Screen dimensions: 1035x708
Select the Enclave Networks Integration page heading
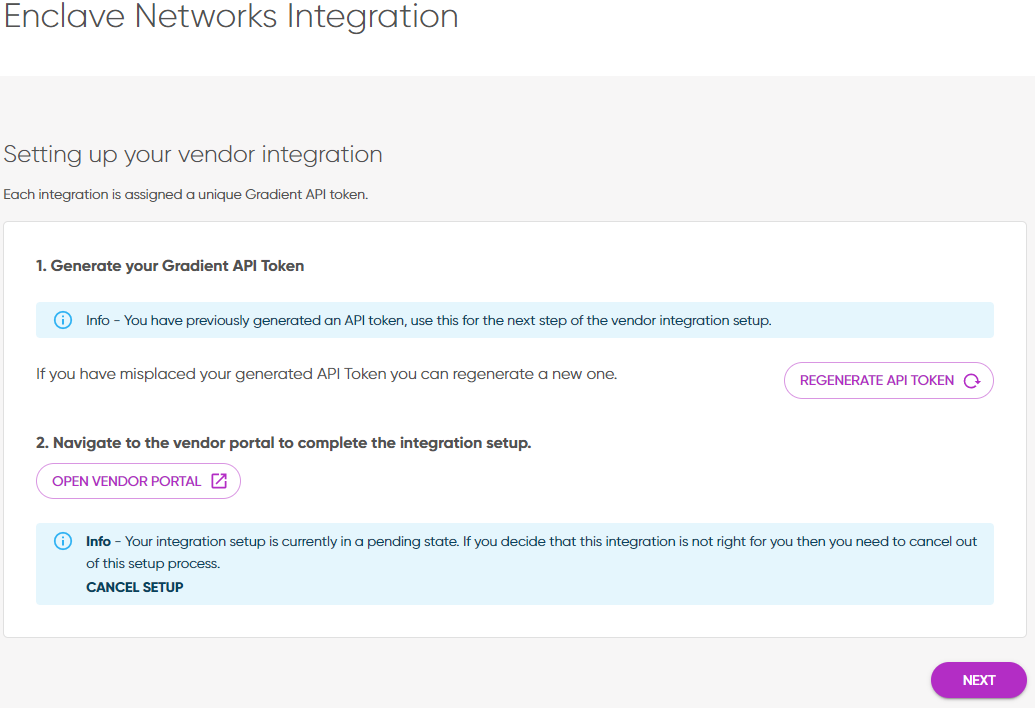click(231, 18)
